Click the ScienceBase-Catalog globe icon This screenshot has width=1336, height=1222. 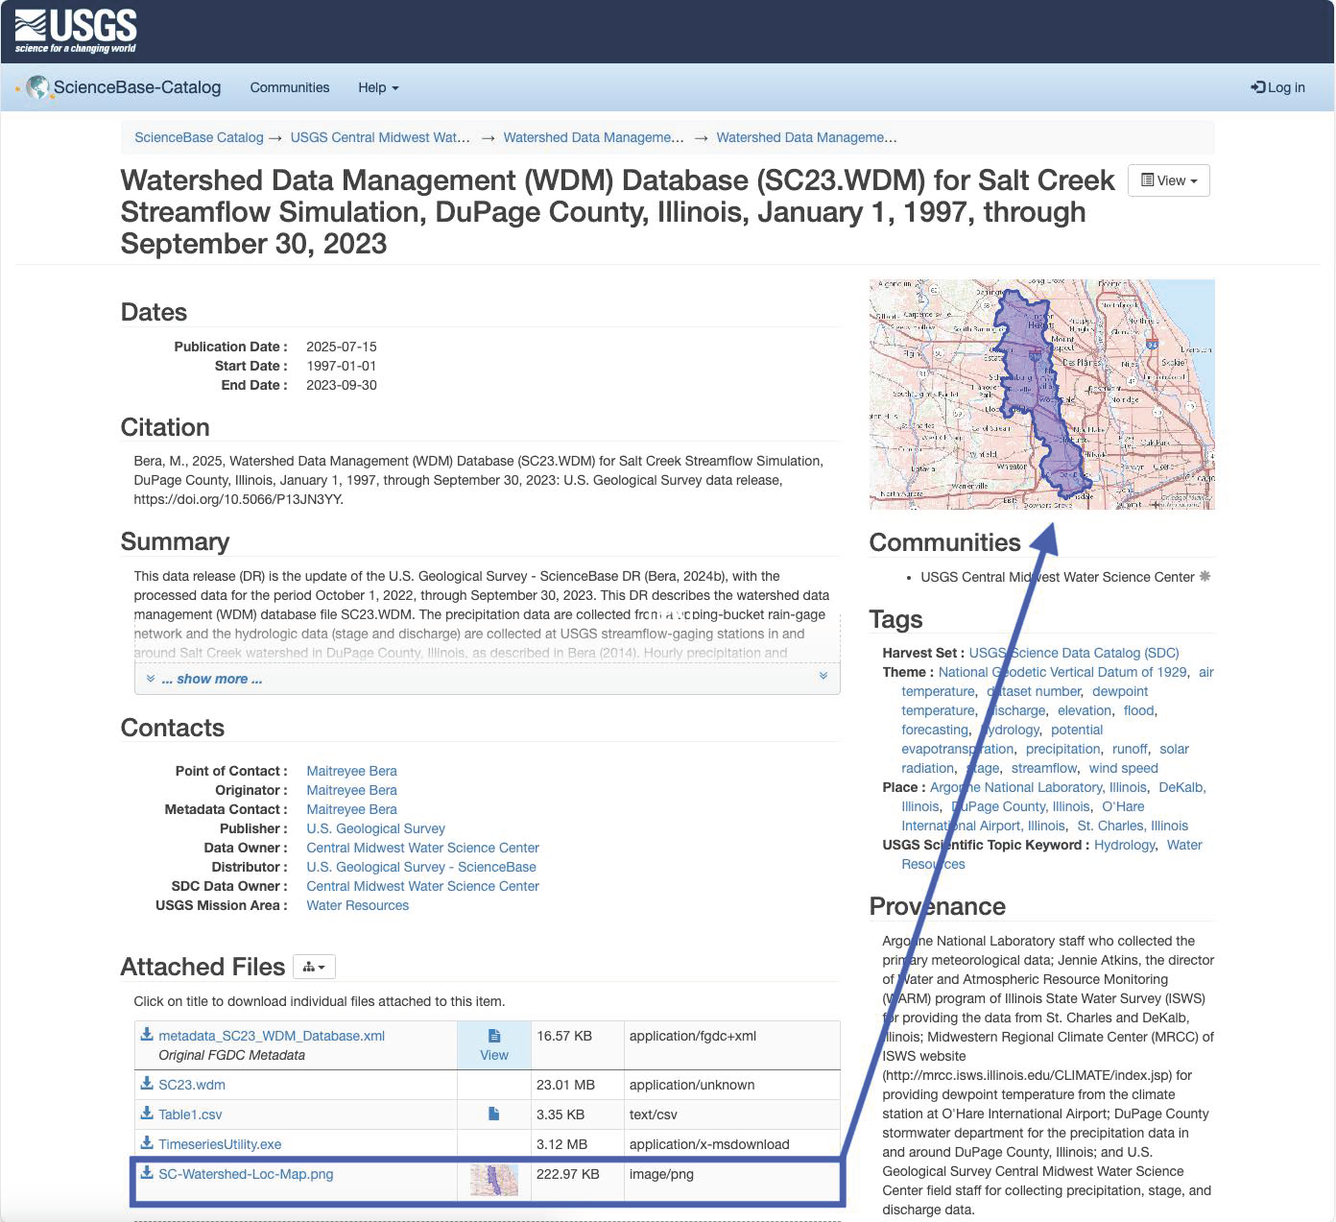click(x=38, y=88)
